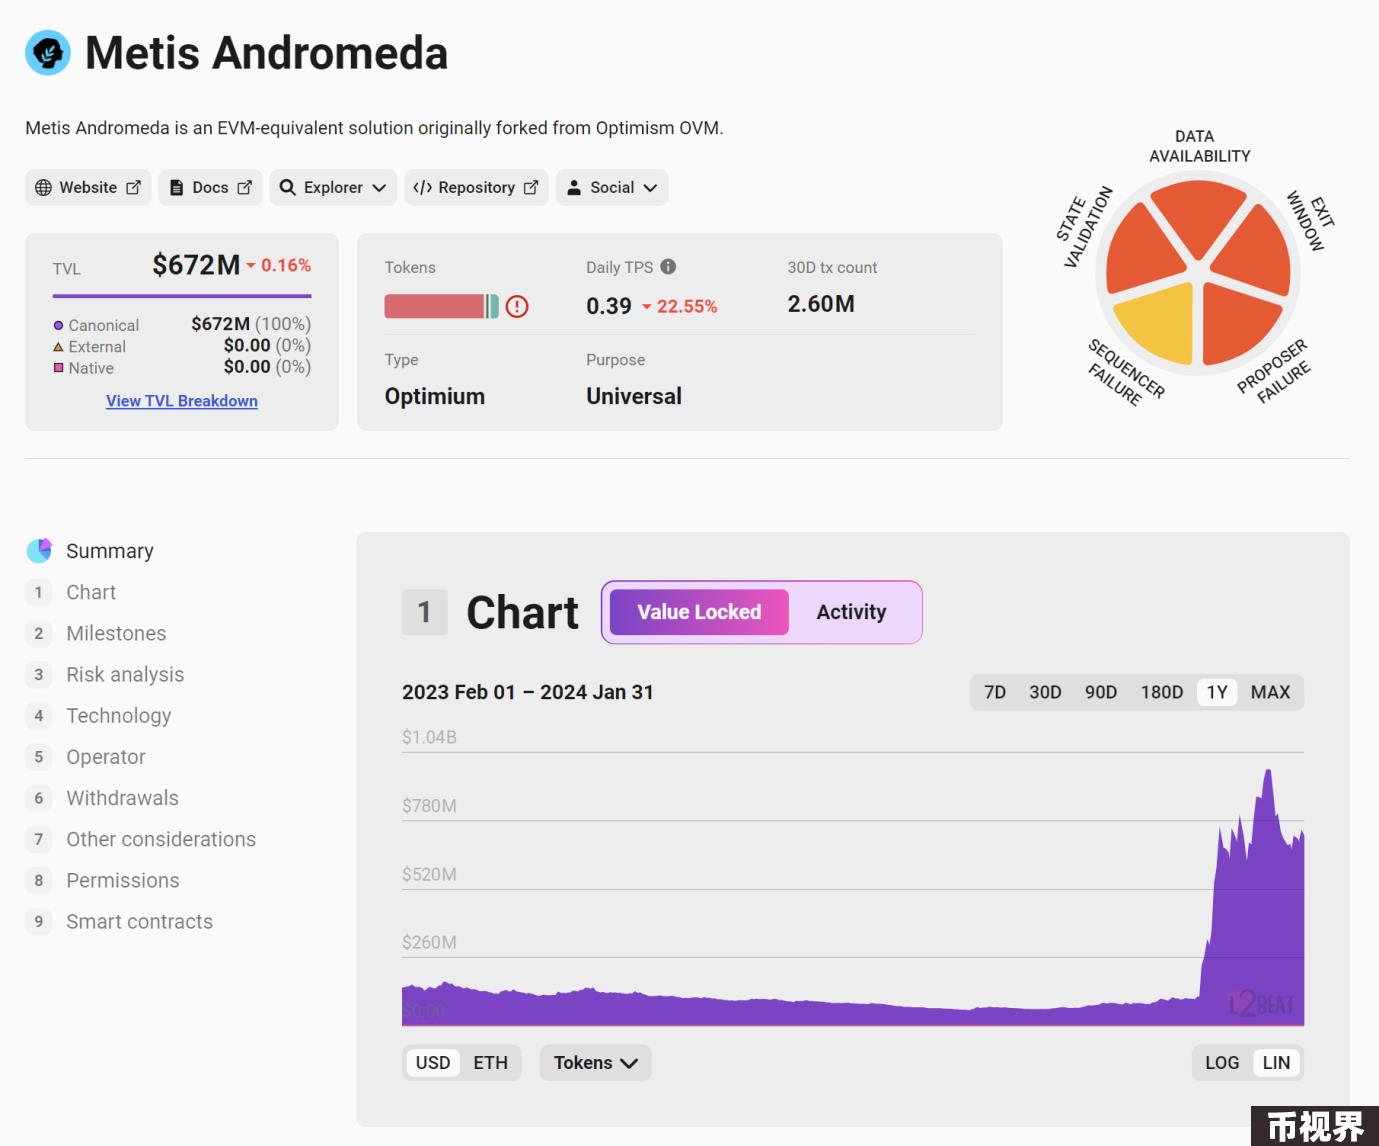Jump to Chart section in sidebar
Viewport: 1379px width, 1146px height.
[91, 592]
